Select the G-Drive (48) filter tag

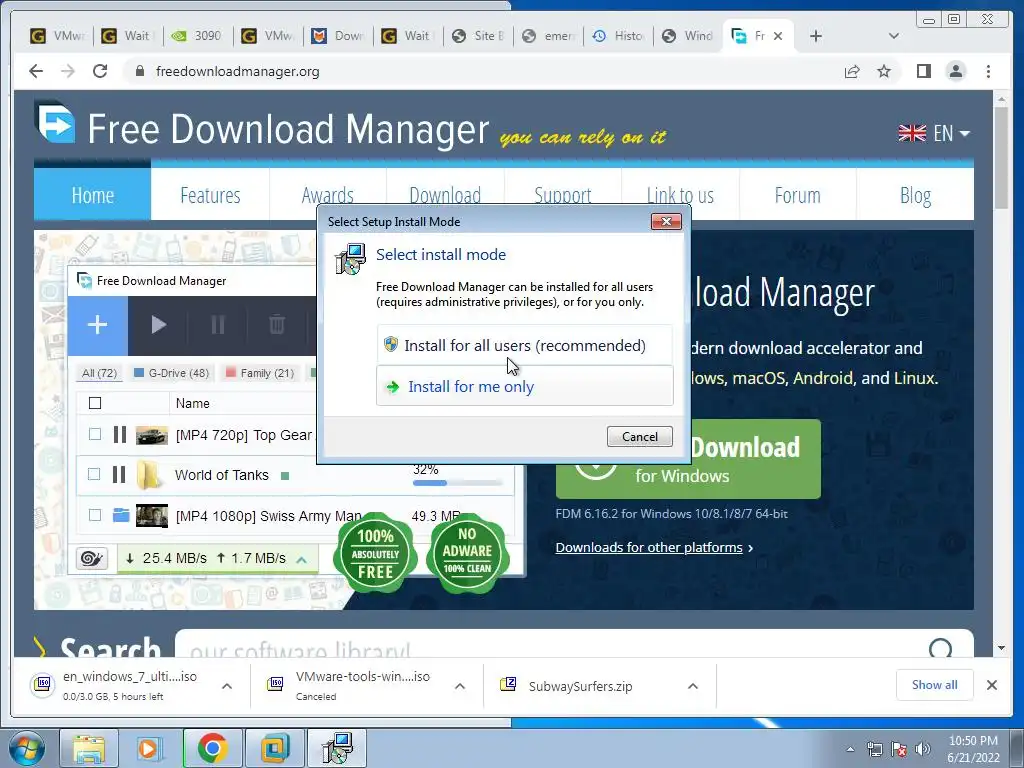pos(171,373)
